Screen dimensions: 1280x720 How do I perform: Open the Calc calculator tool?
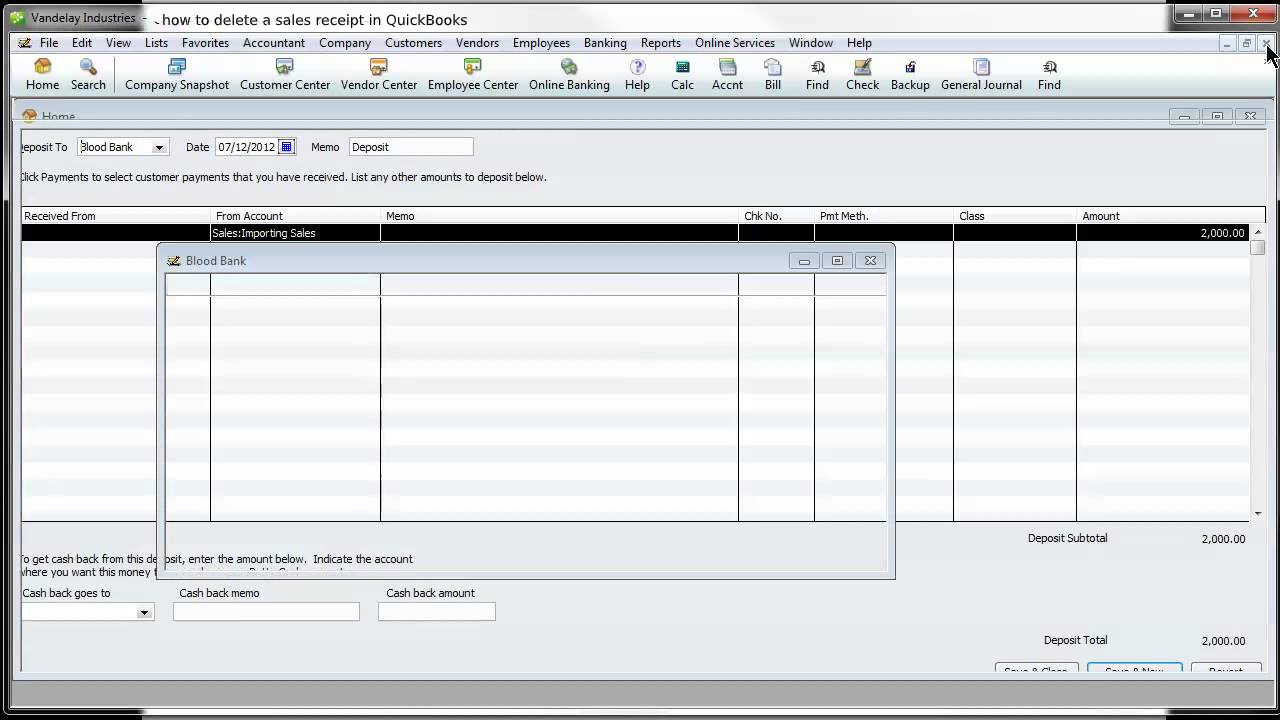pos(682,74)
